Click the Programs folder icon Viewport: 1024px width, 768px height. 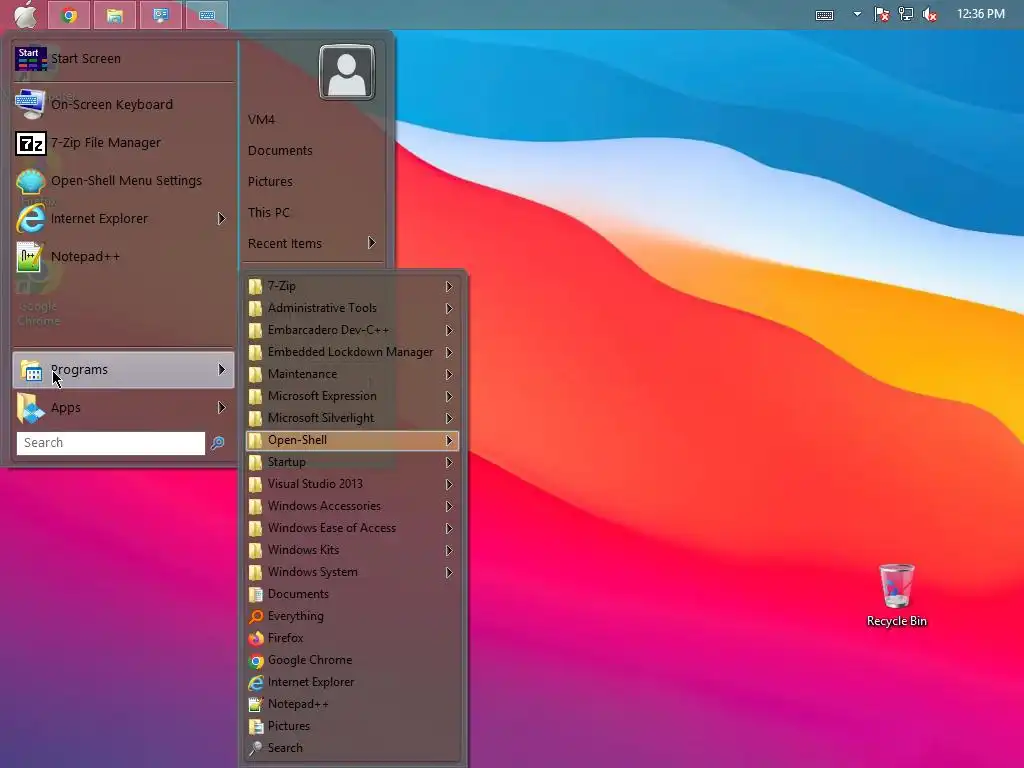[x=31, y=370]
